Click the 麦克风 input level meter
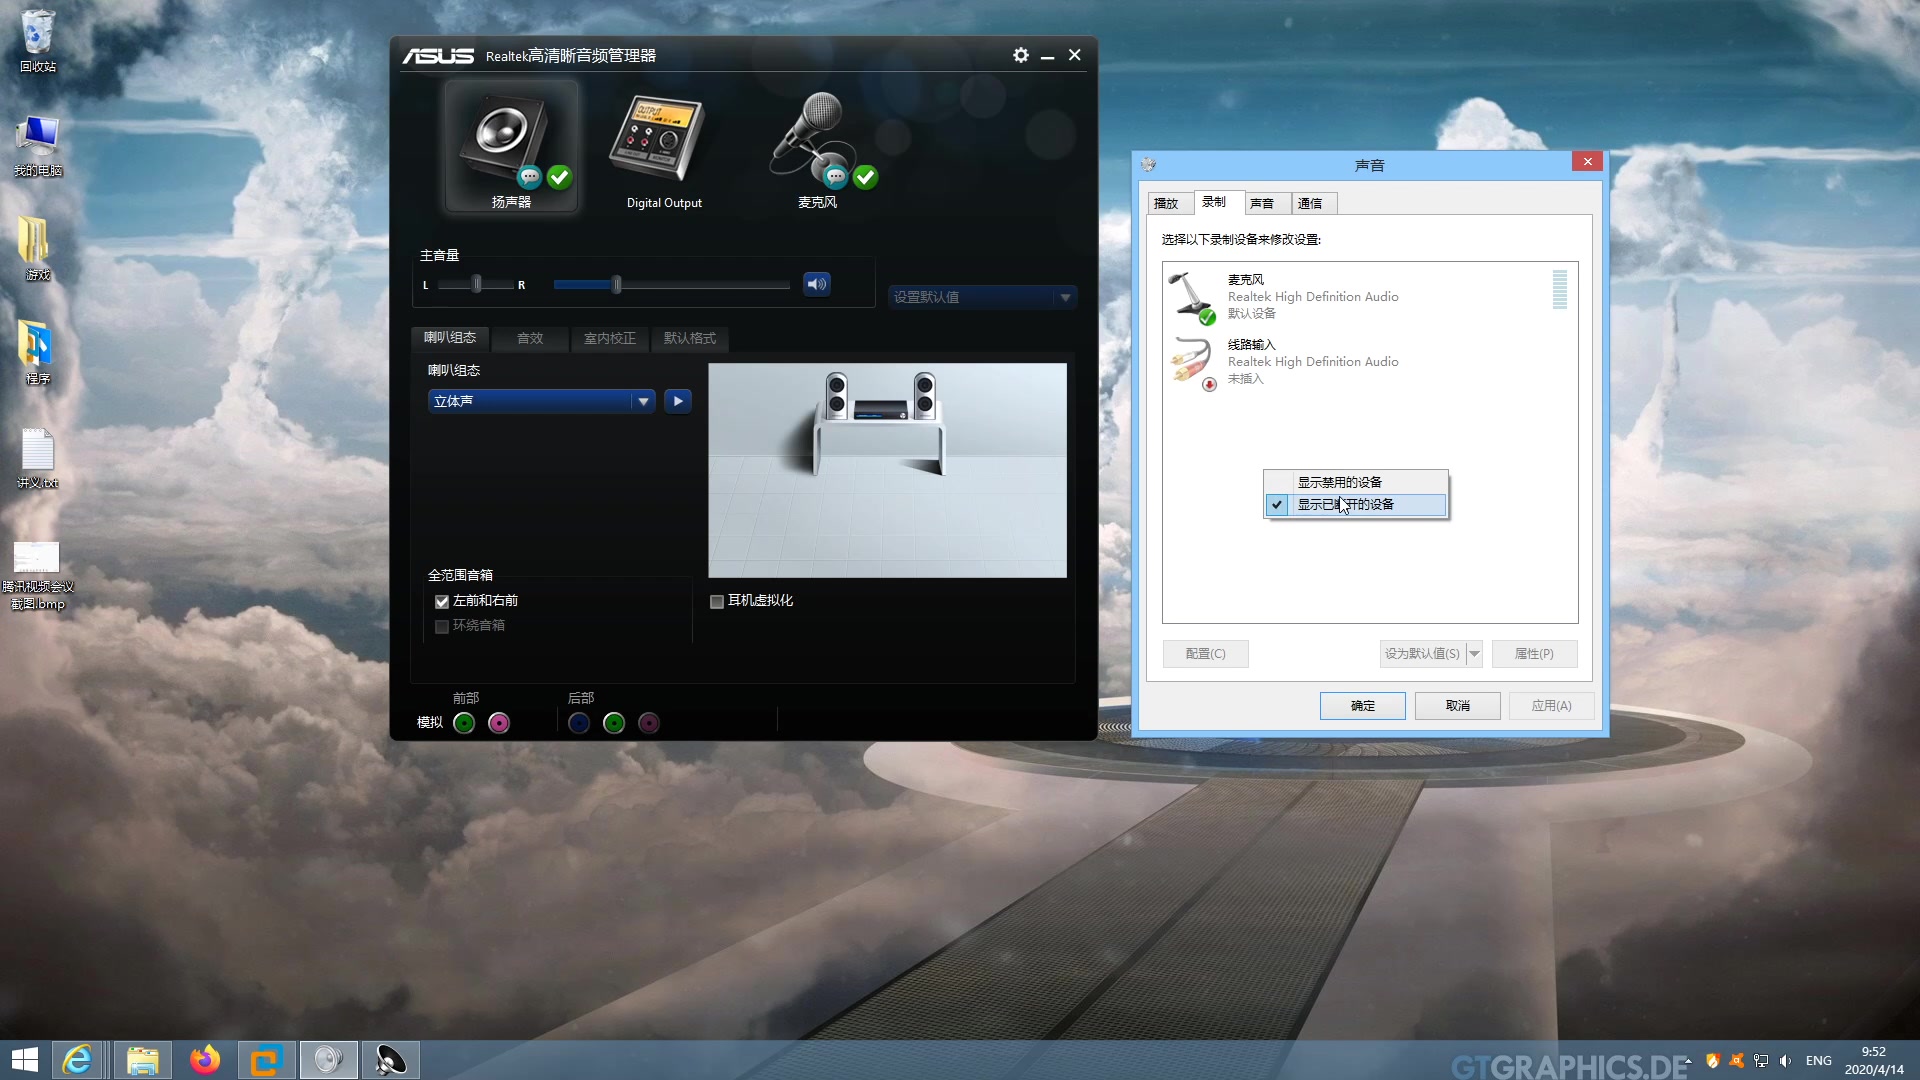The height and width of the screenshot is (1080, 1920). (x=1559, y=290)
